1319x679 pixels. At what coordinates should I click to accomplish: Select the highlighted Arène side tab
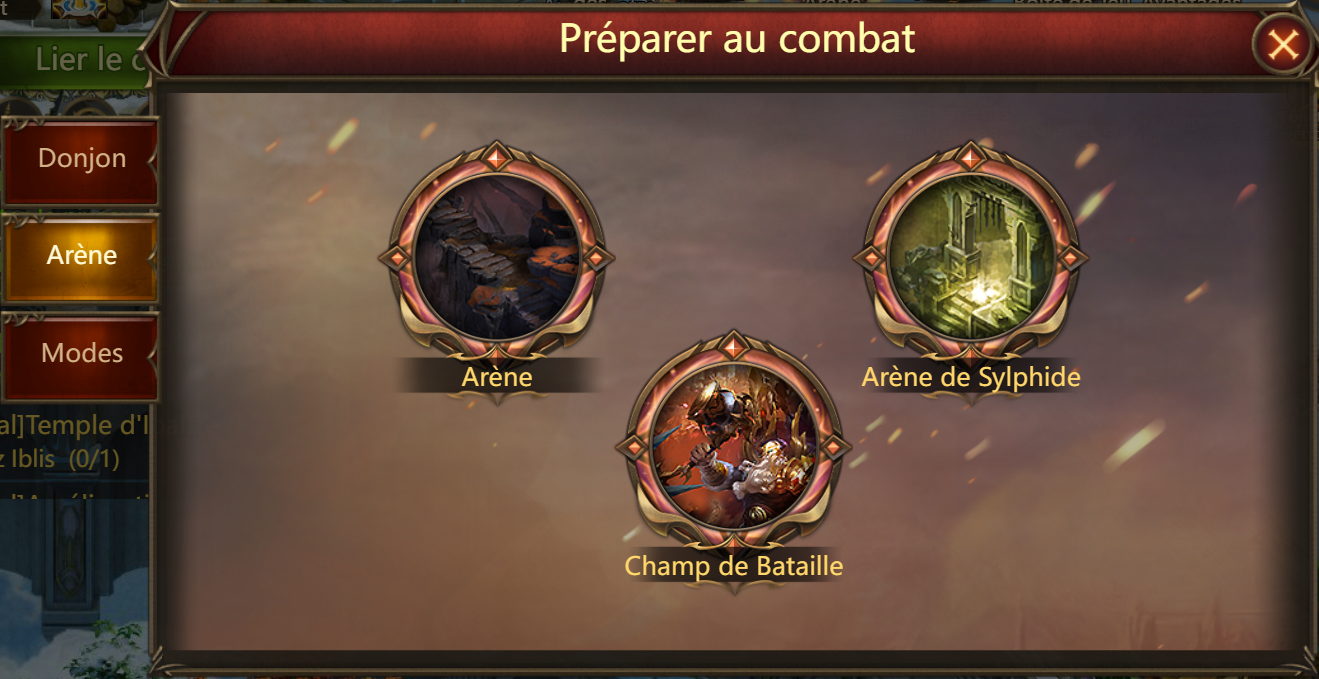[80, 256]
